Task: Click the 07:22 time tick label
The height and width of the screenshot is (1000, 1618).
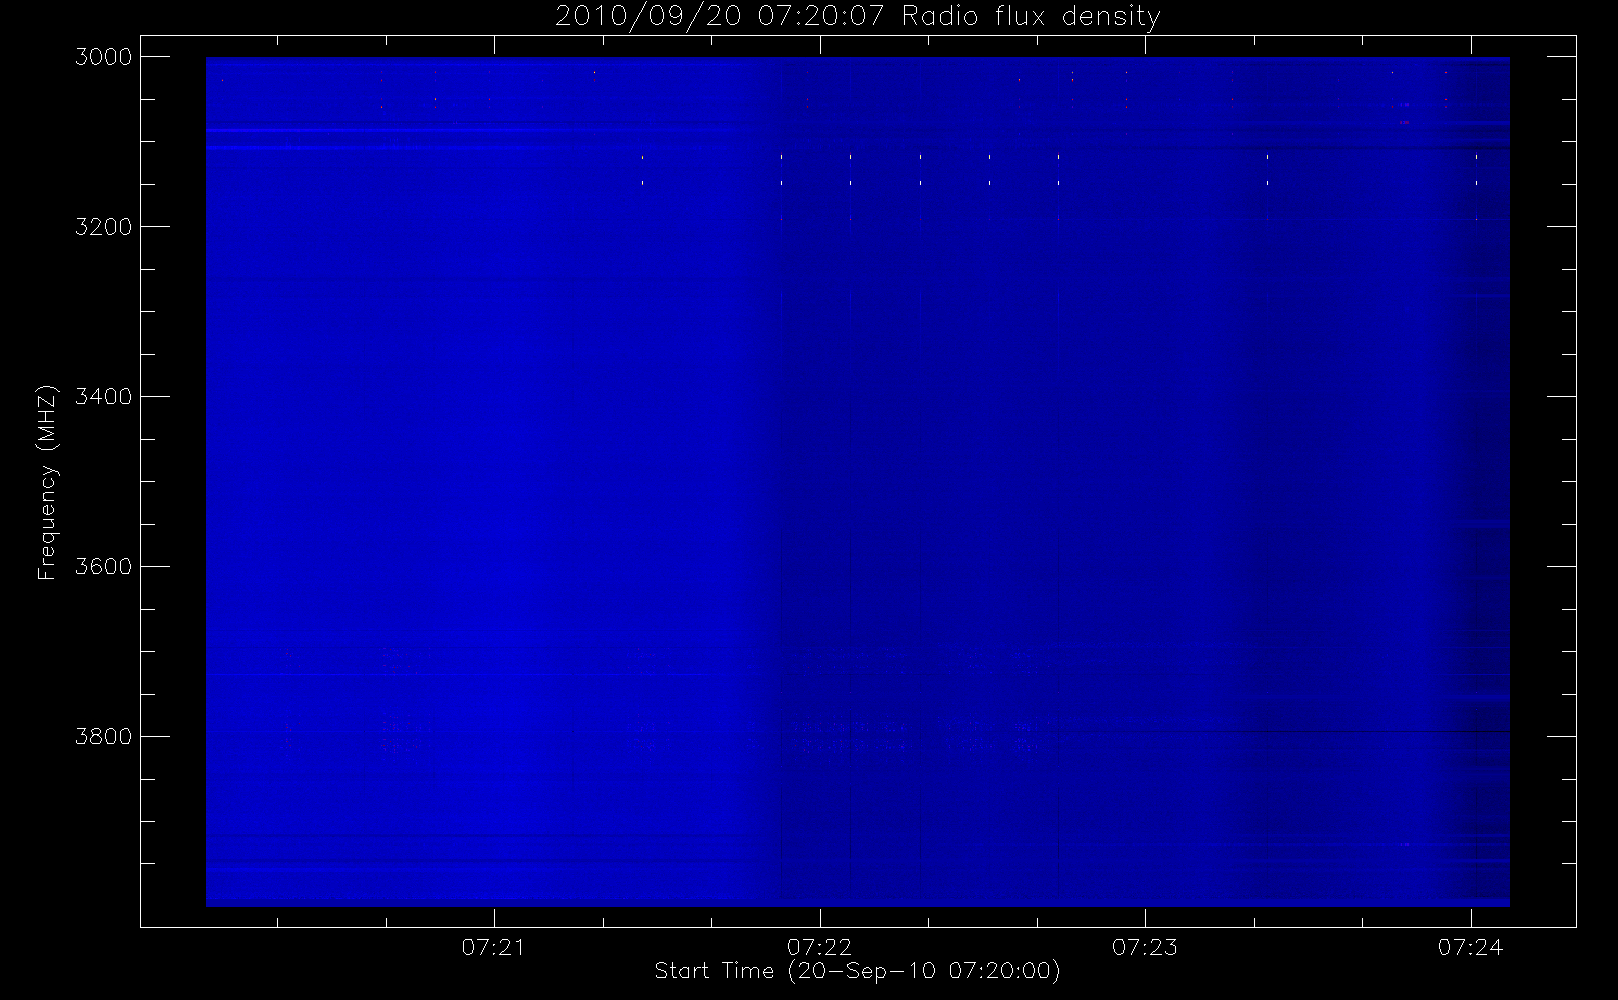Action: click(819, 947)
